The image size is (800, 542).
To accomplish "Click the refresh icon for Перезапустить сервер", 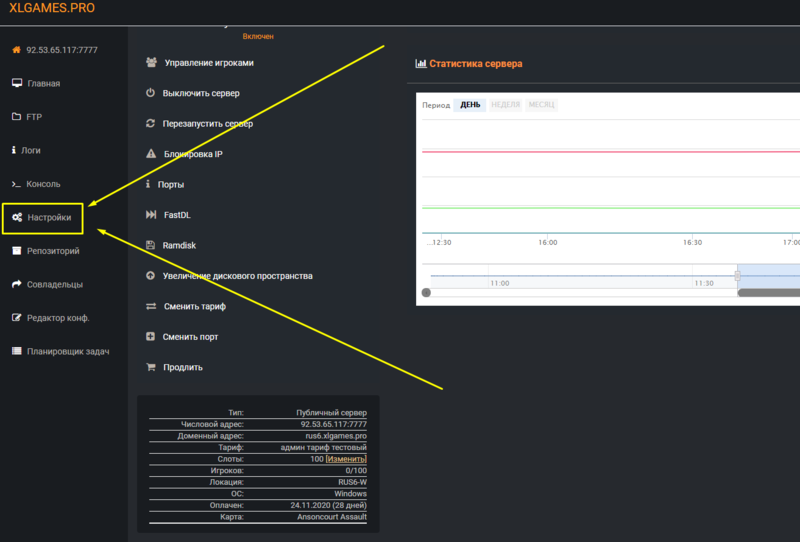I will tap(150, 124).
